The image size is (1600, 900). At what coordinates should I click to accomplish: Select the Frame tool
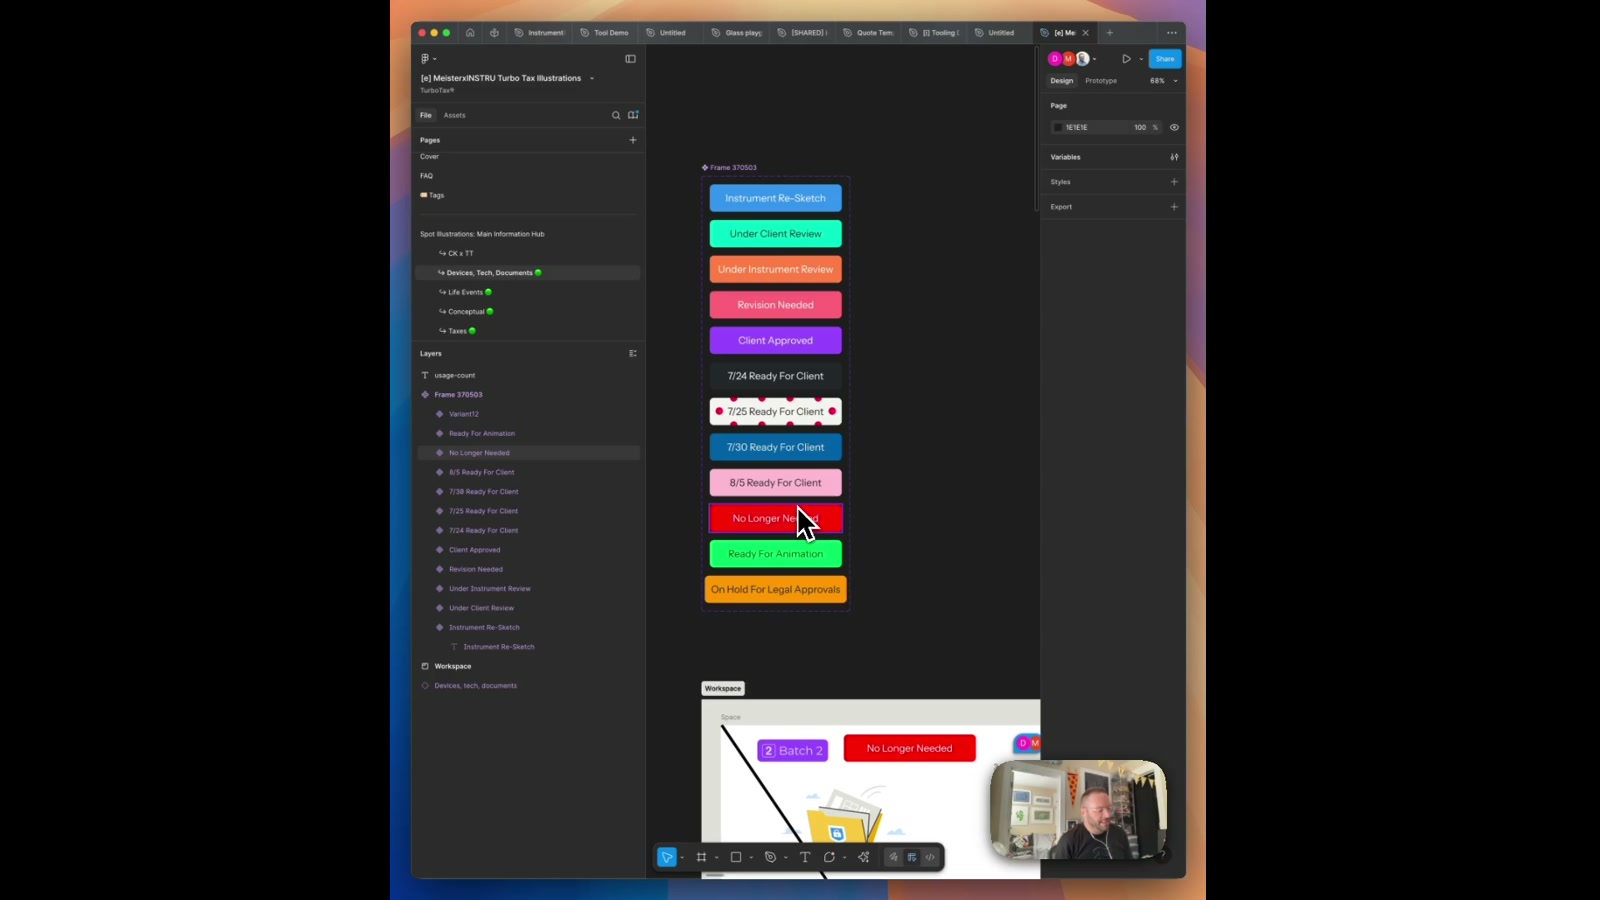click(x=702, y=857)
